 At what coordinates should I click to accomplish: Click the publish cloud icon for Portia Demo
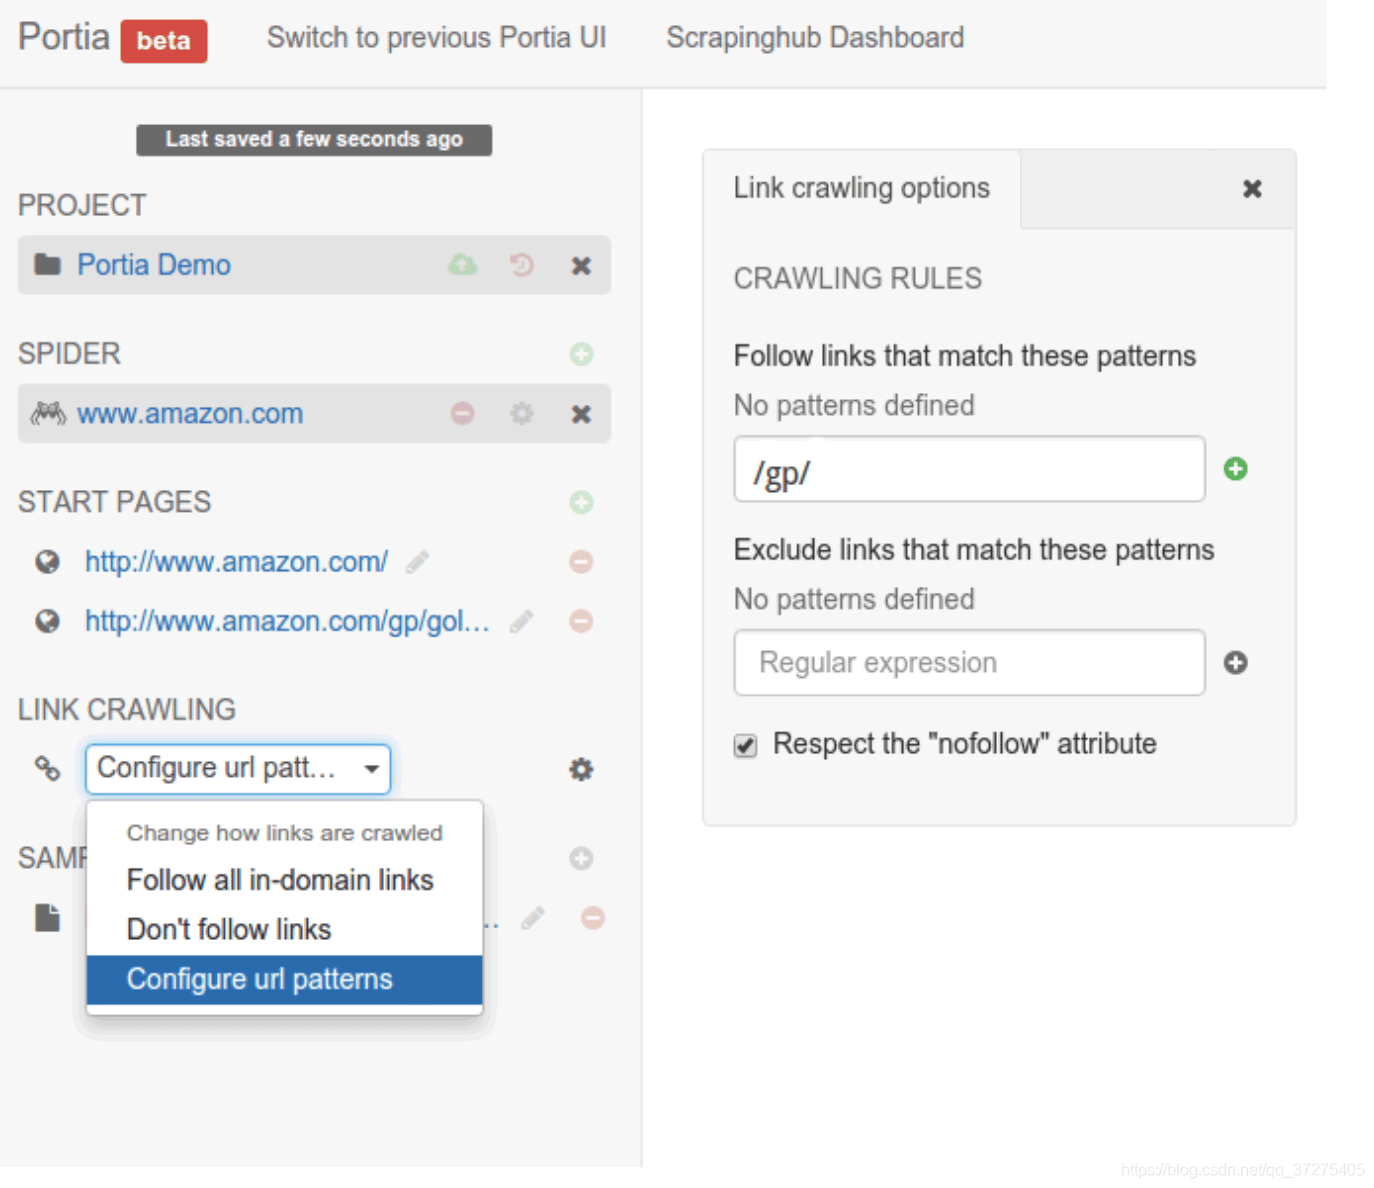click(462, 265)
